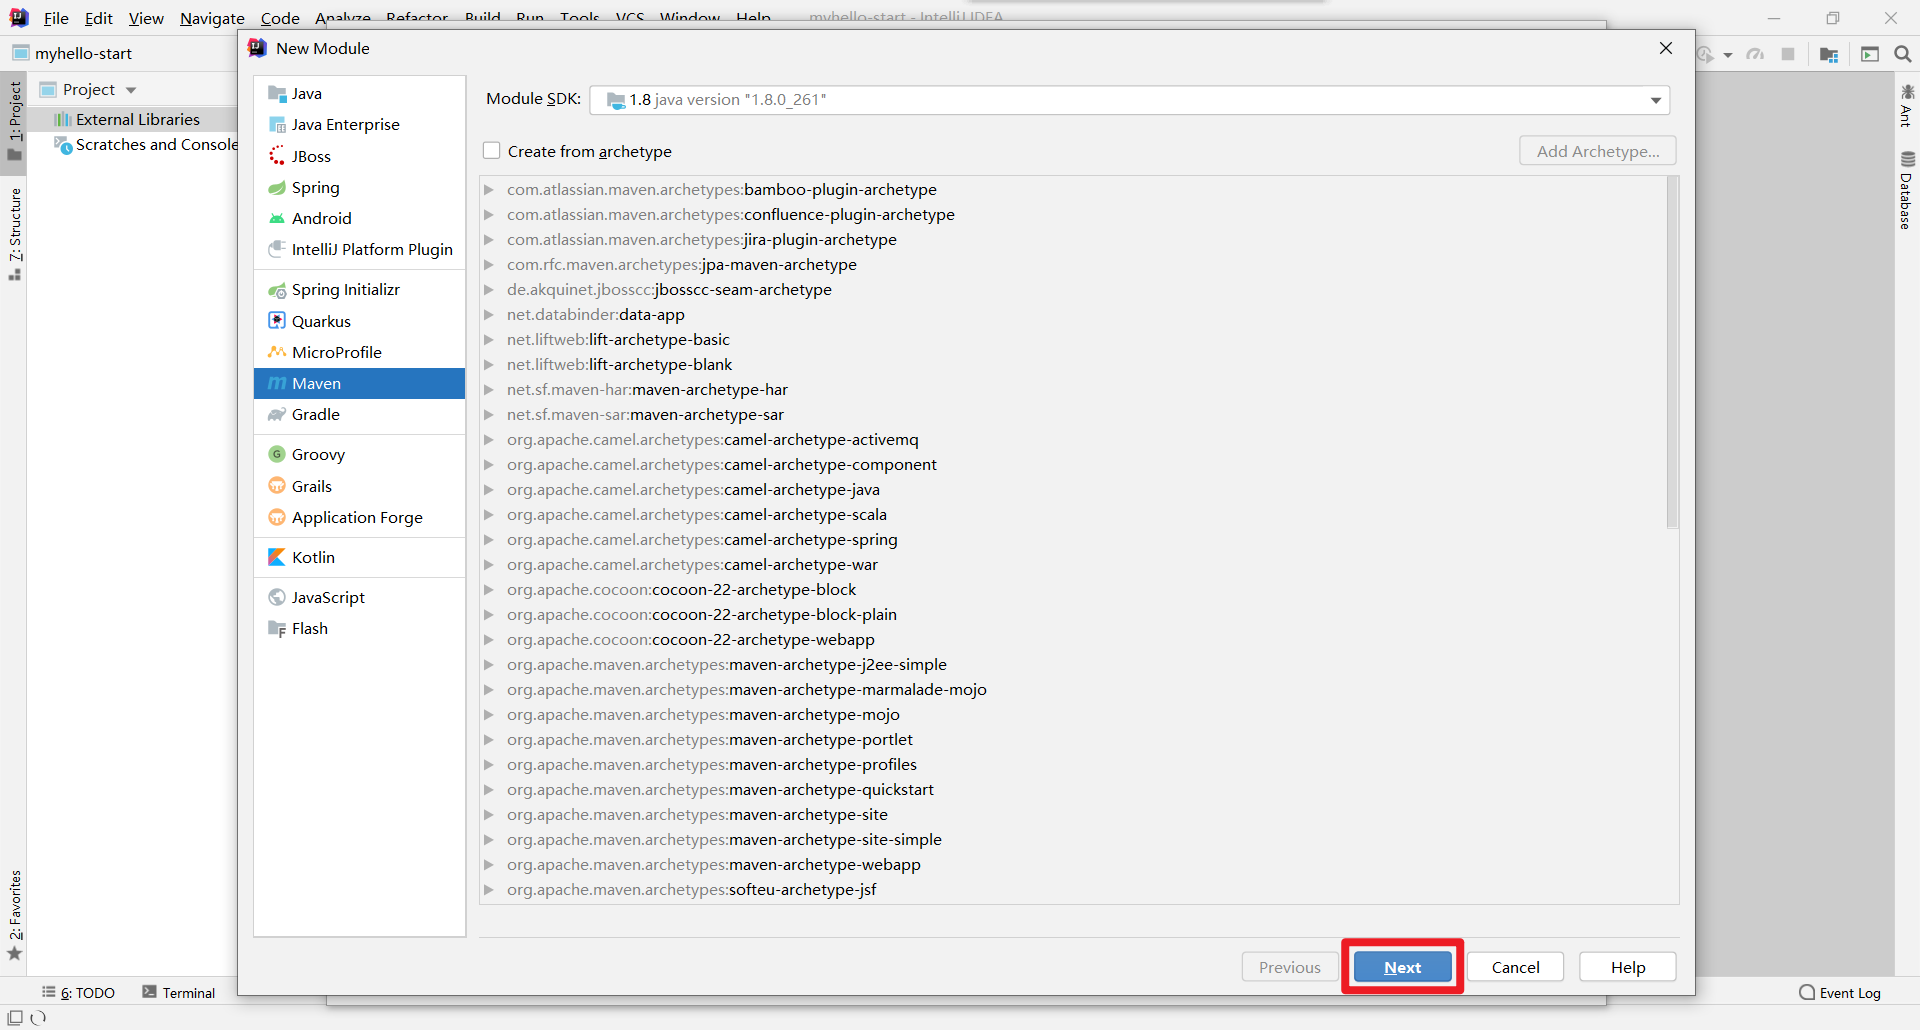1920x1030 pixels.
Task: Select maven-archetype-j2ee-simple row
Action: coord(726,665)
